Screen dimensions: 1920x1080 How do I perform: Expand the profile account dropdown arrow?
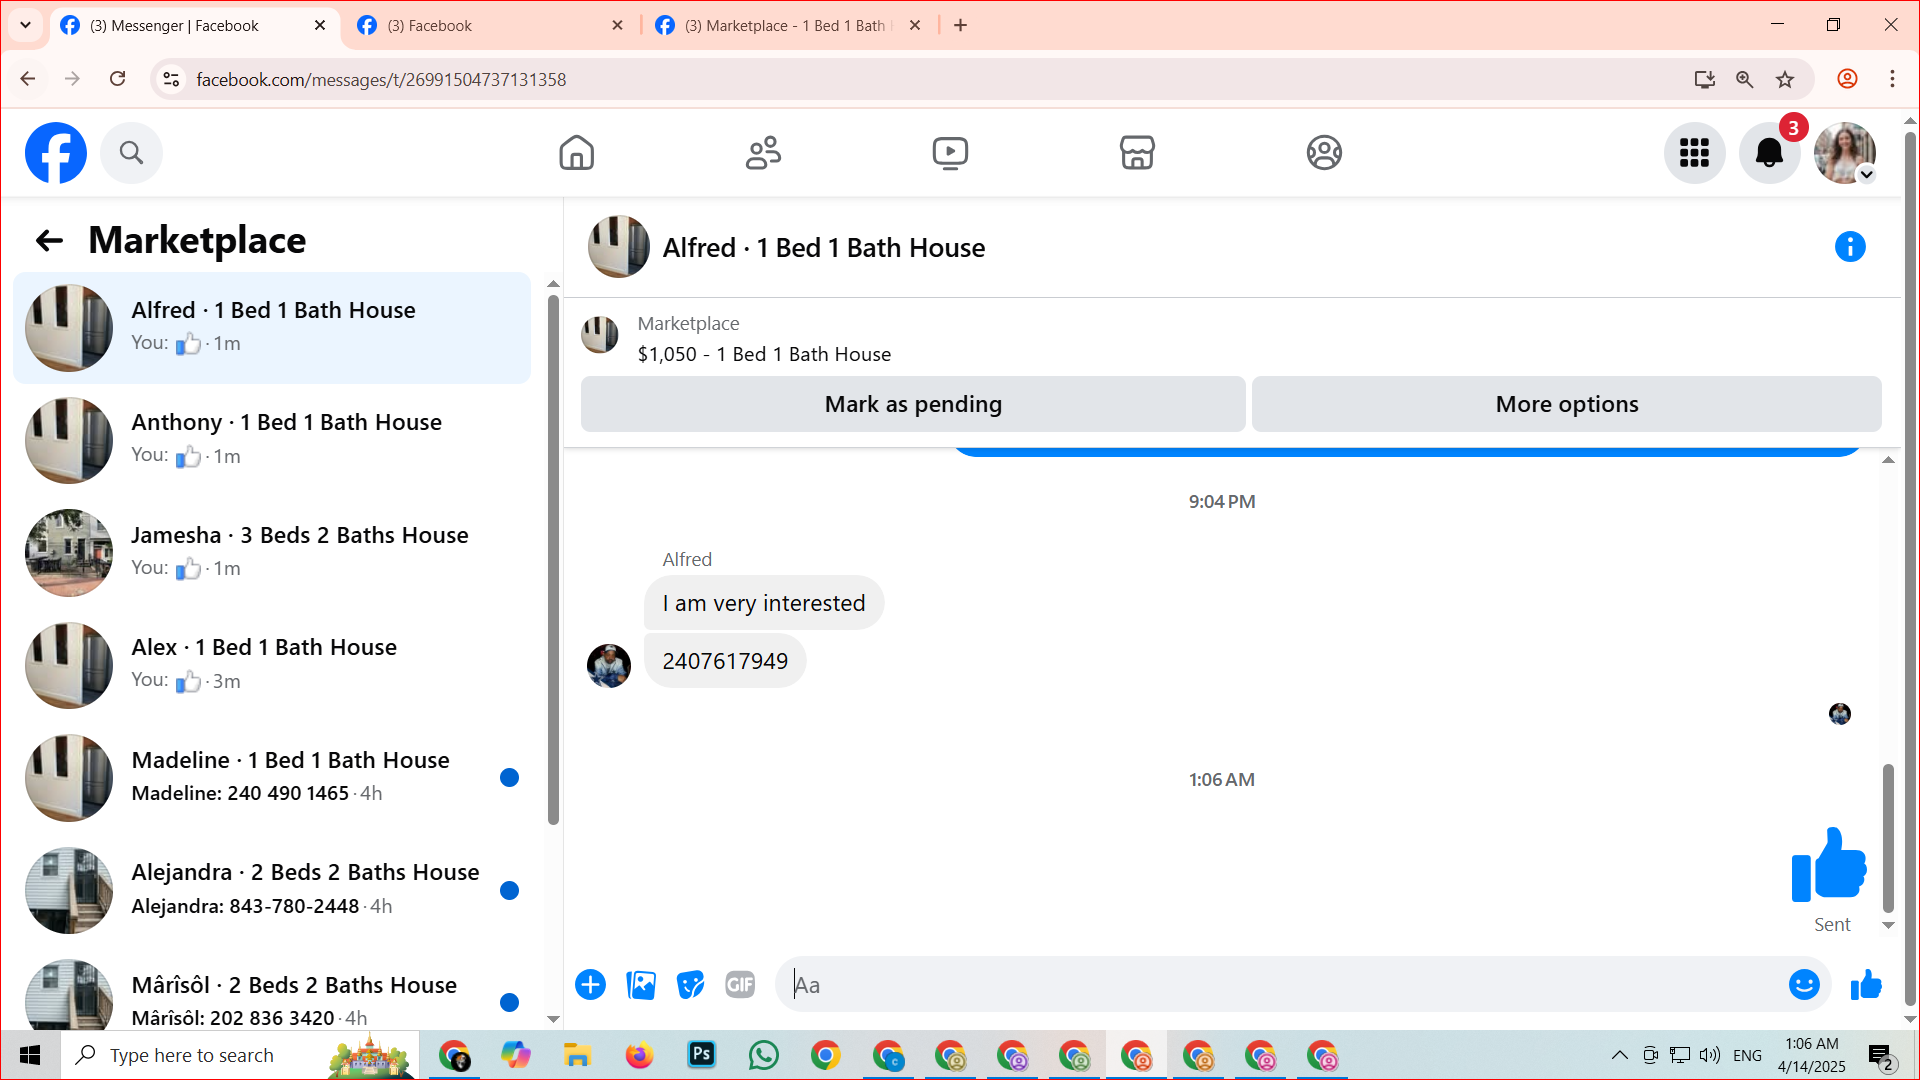[1866, 175]
